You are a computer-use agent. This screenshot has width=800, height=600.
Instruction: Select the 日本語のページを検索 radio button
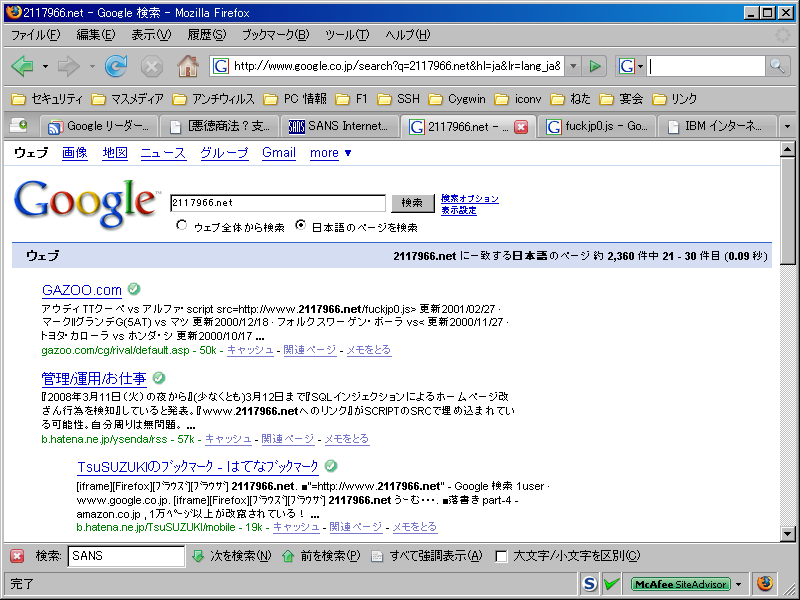pyautogui.click(x=301, y=225)
